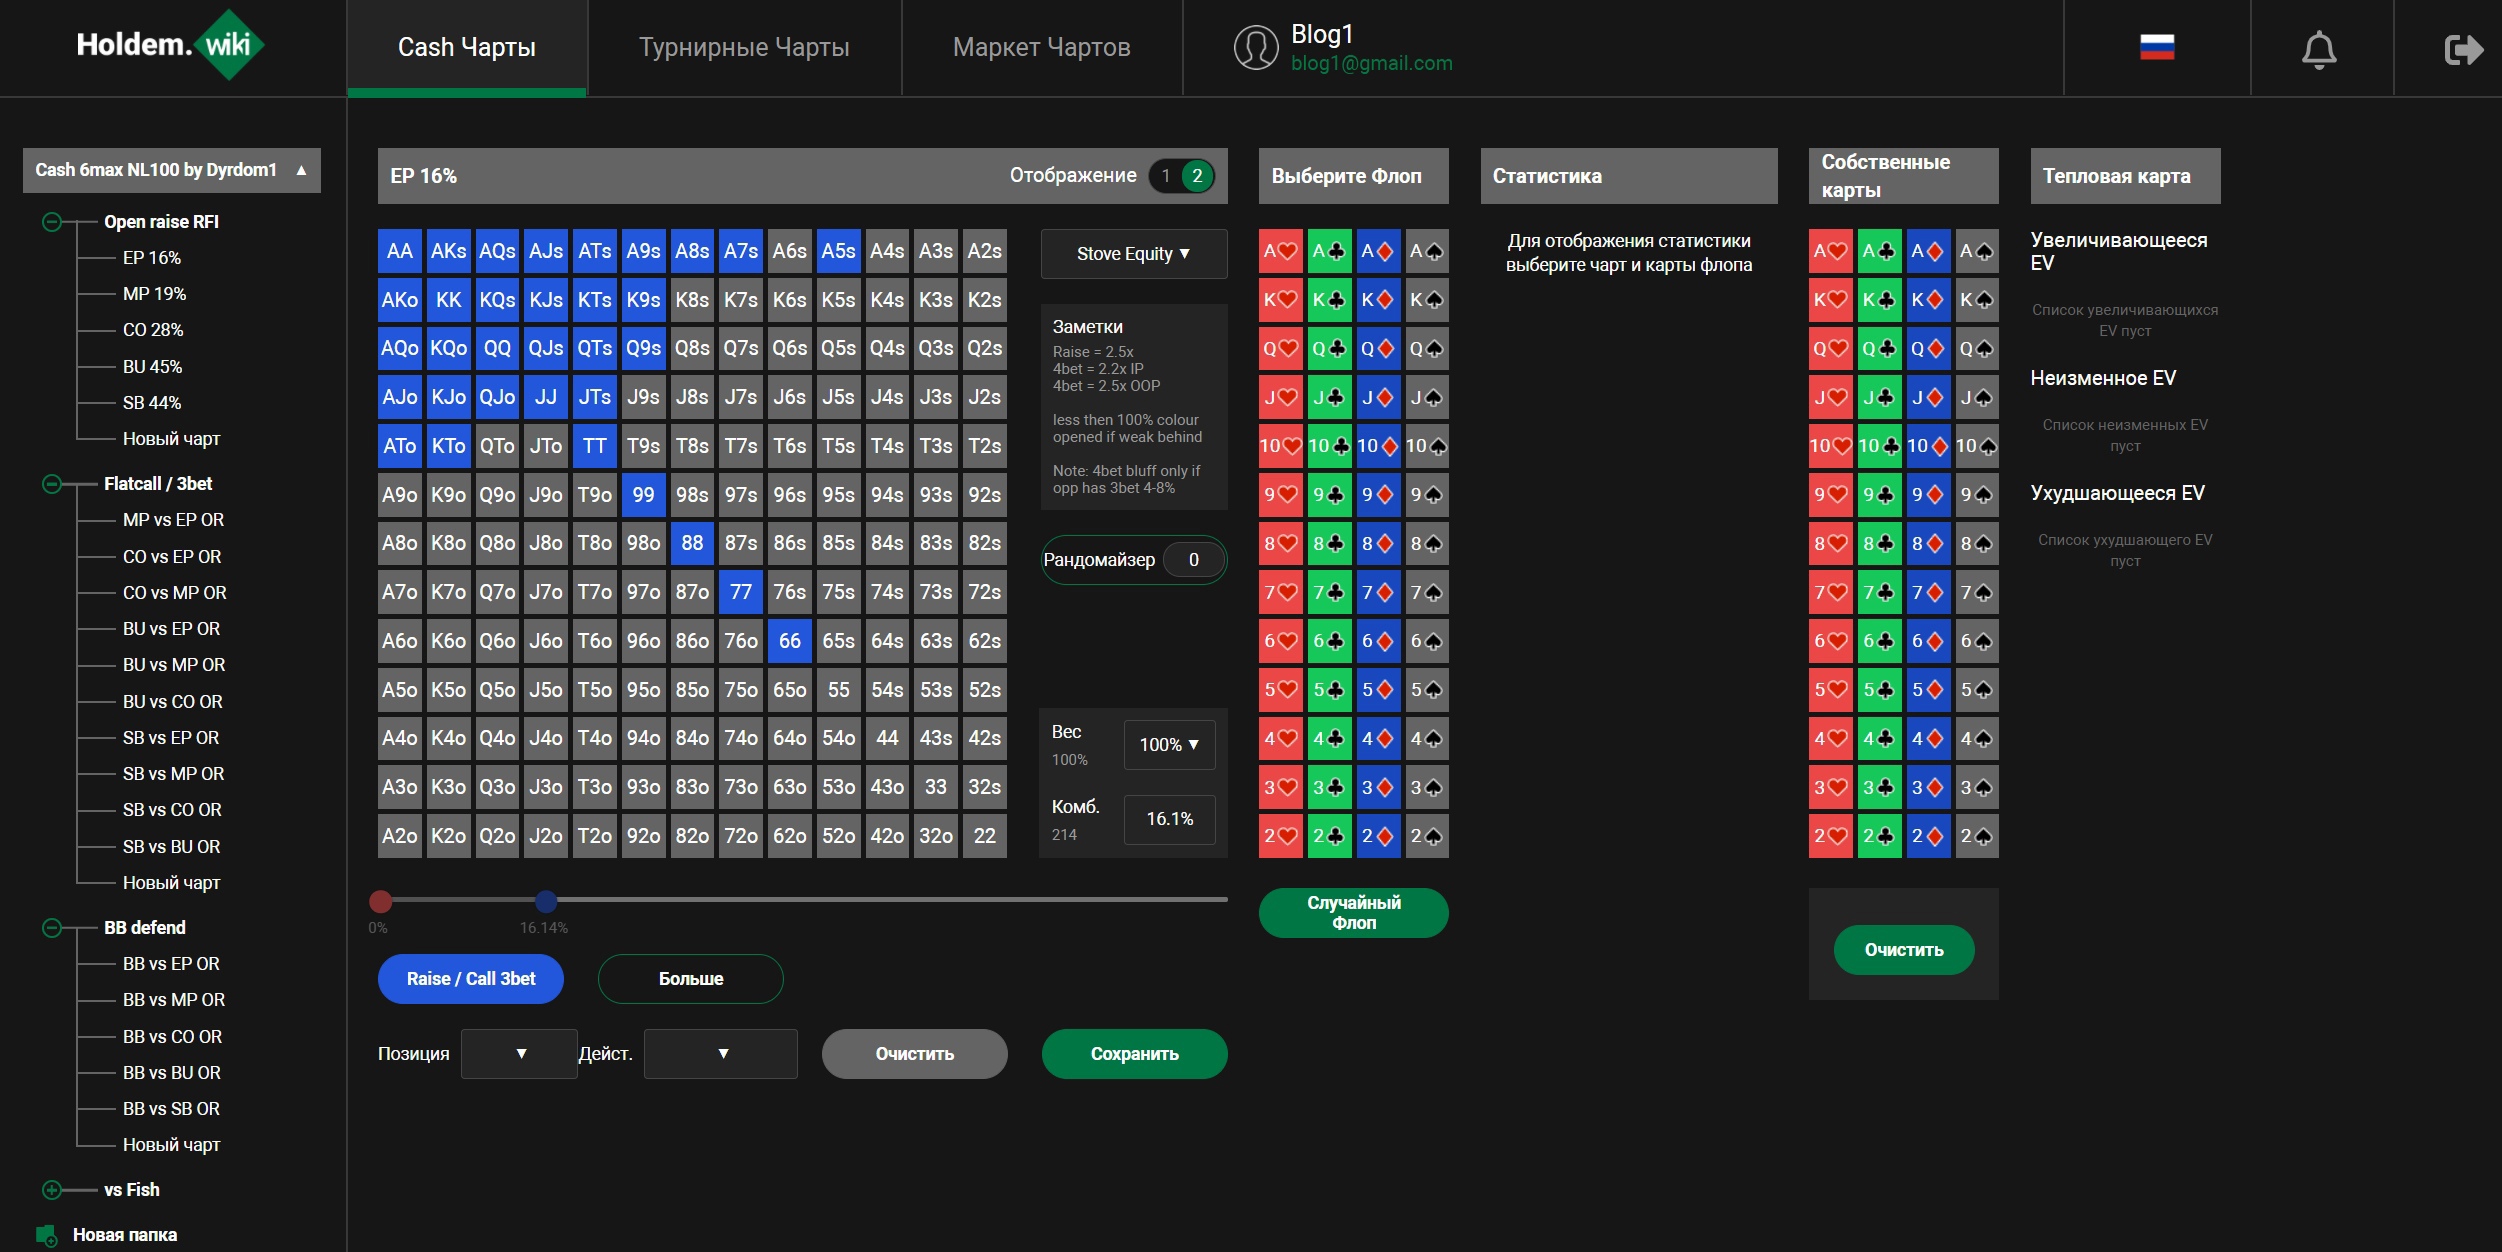Viewport: 2502px width, 1252px height.
Task: Open the Blog1 user profile avatar
Action: click(1255, 47)
